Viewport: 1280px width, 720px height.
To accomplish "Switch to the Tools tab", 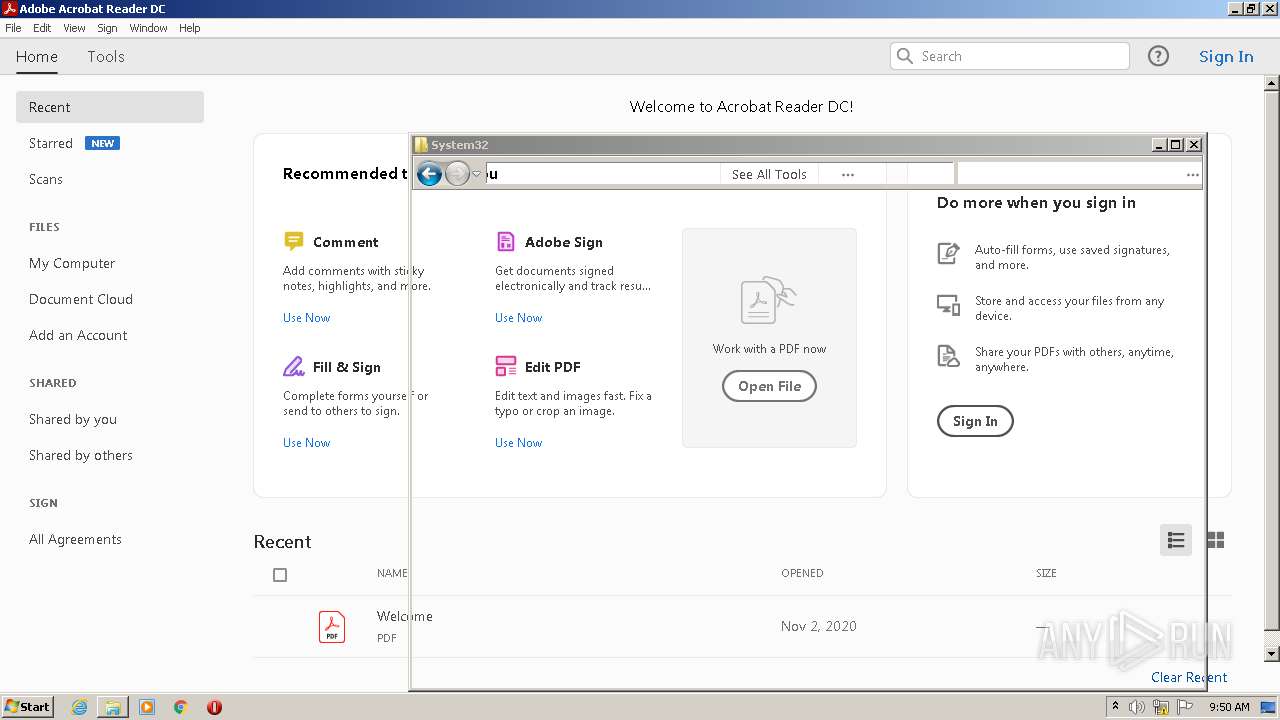I will 106,56.
